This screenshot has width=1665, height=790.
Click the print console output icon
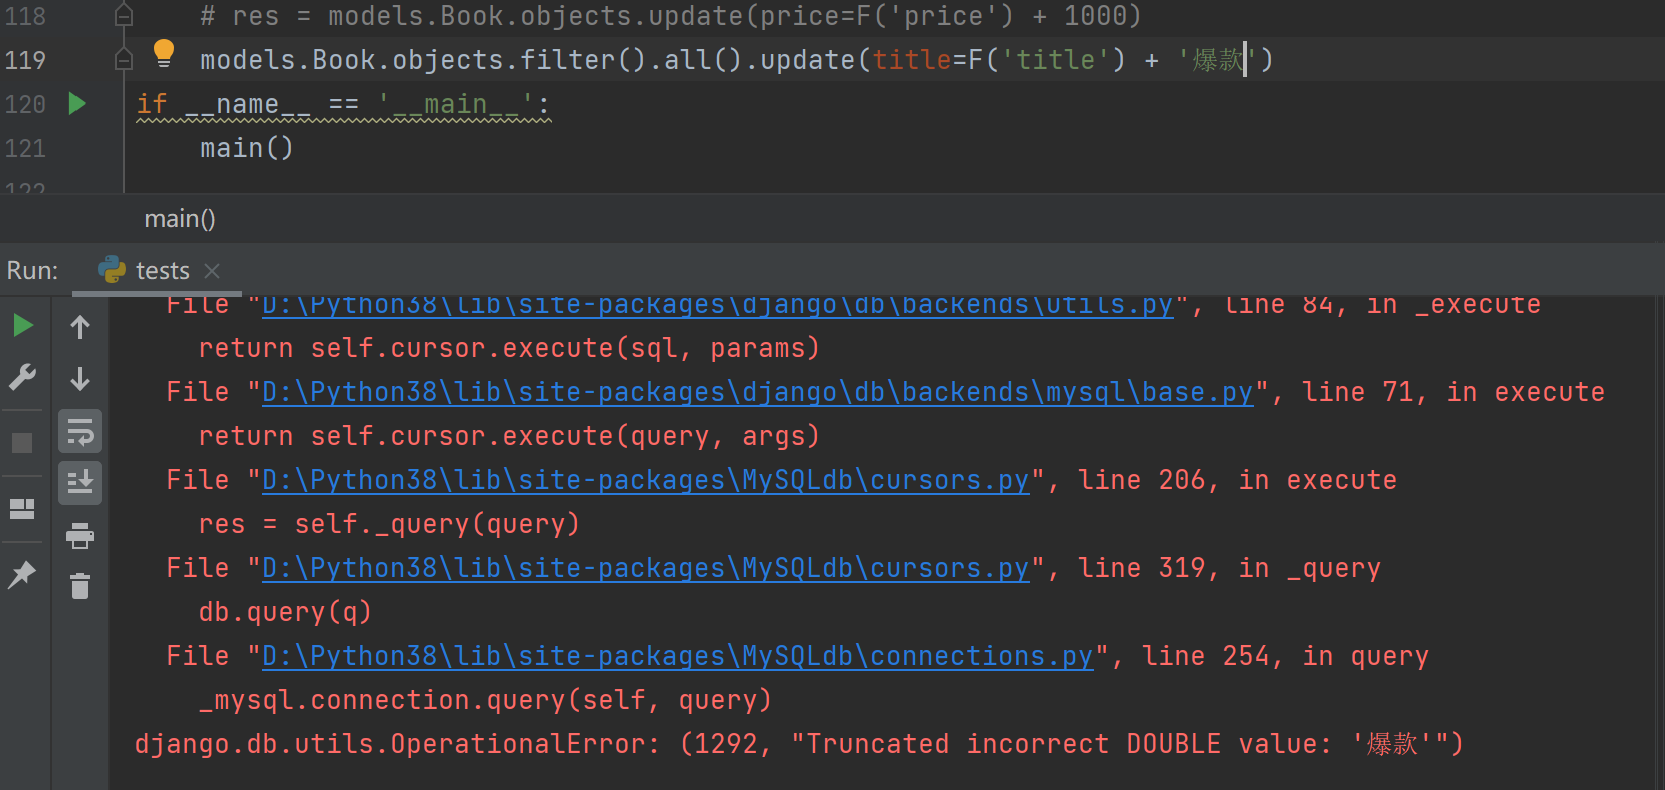click(x=80, y=536)
